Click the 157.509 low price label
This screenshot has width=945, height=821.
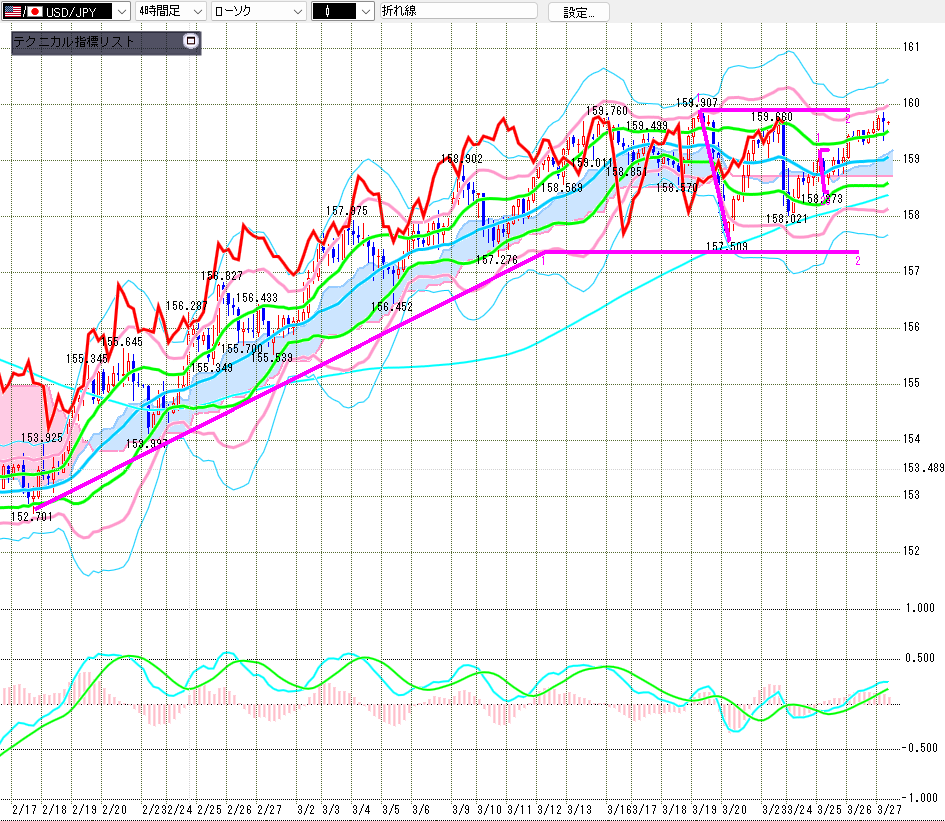727,246
